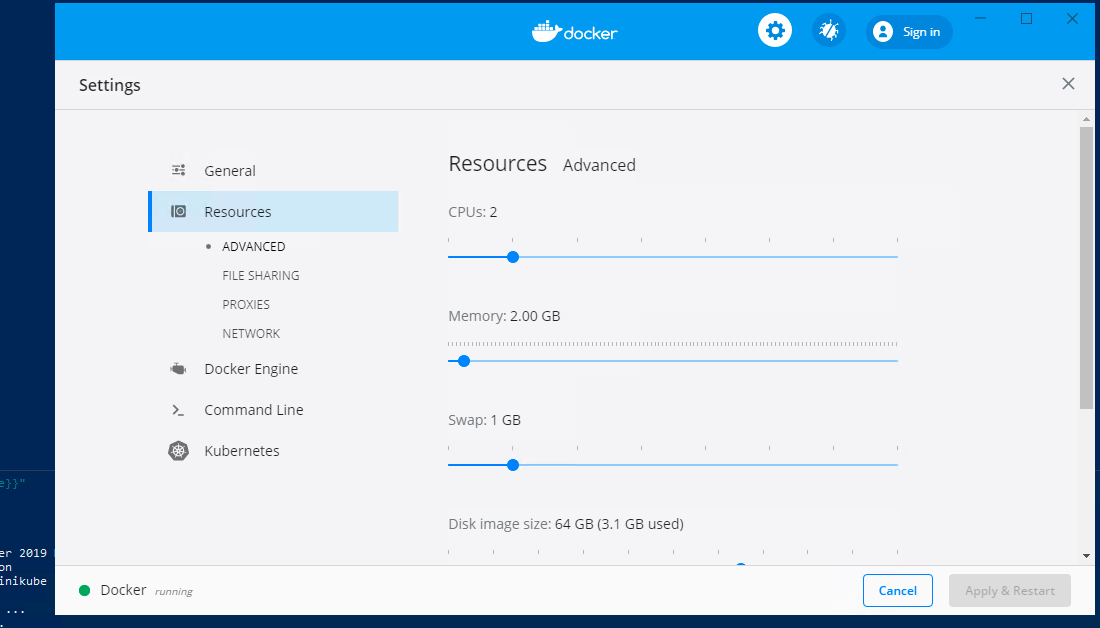
Task: Open settings via the gear icon
Action: coord(774,31)
